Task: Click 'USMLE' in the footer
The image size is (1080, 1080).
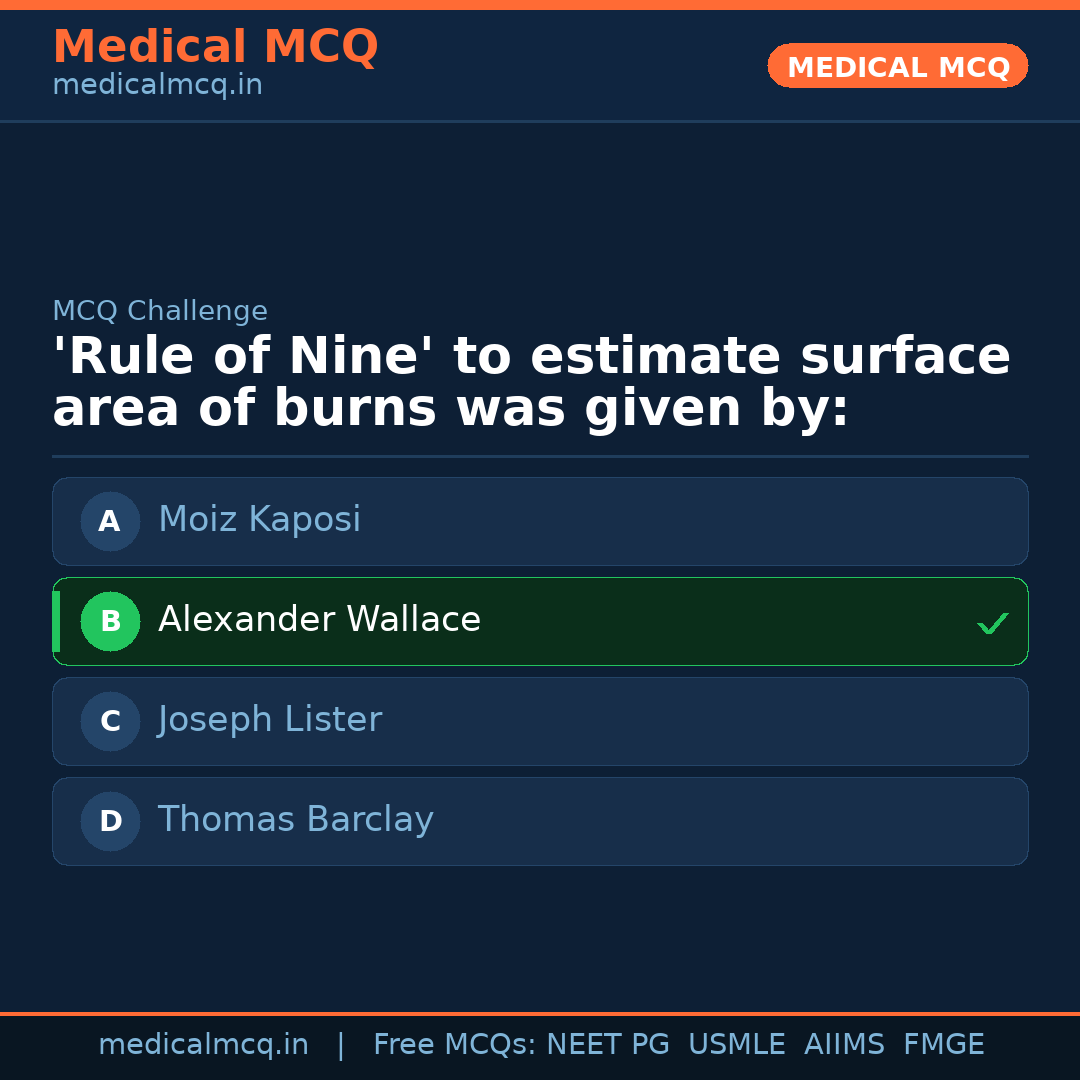Action: pos(736,1045)
